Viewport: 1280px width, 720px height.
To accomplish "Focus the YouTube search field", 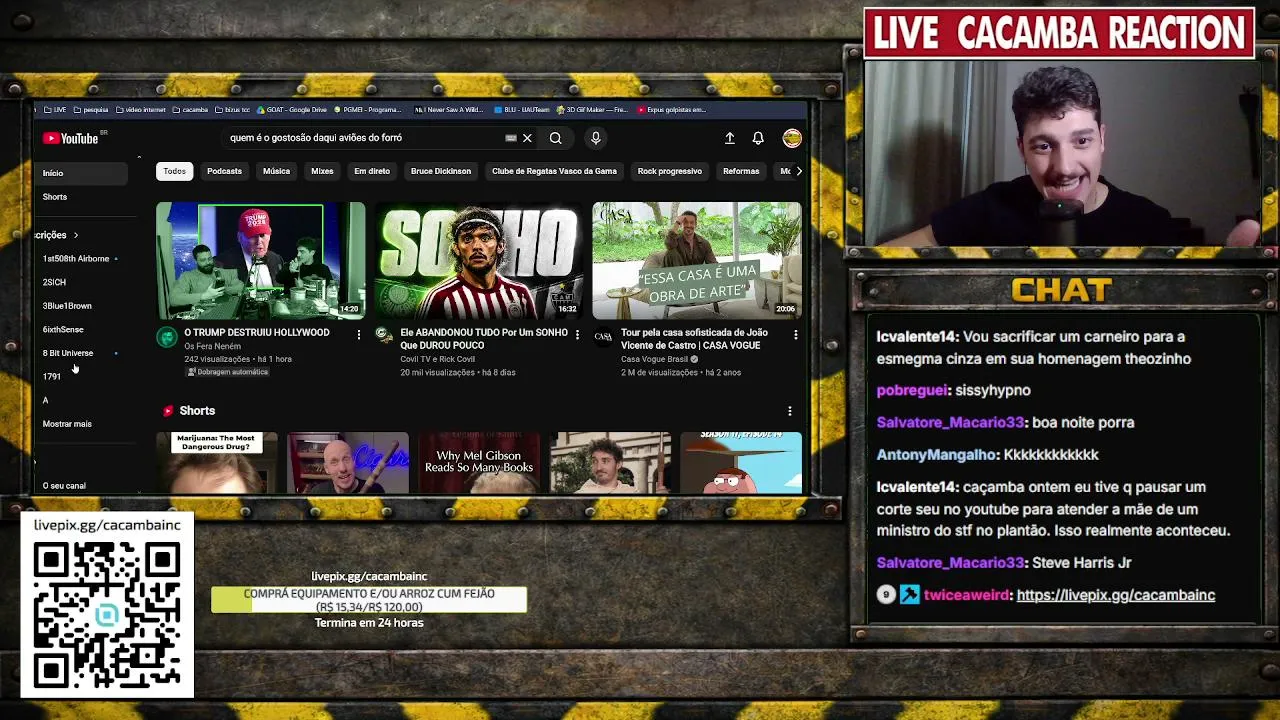I will tap(365, 138).
